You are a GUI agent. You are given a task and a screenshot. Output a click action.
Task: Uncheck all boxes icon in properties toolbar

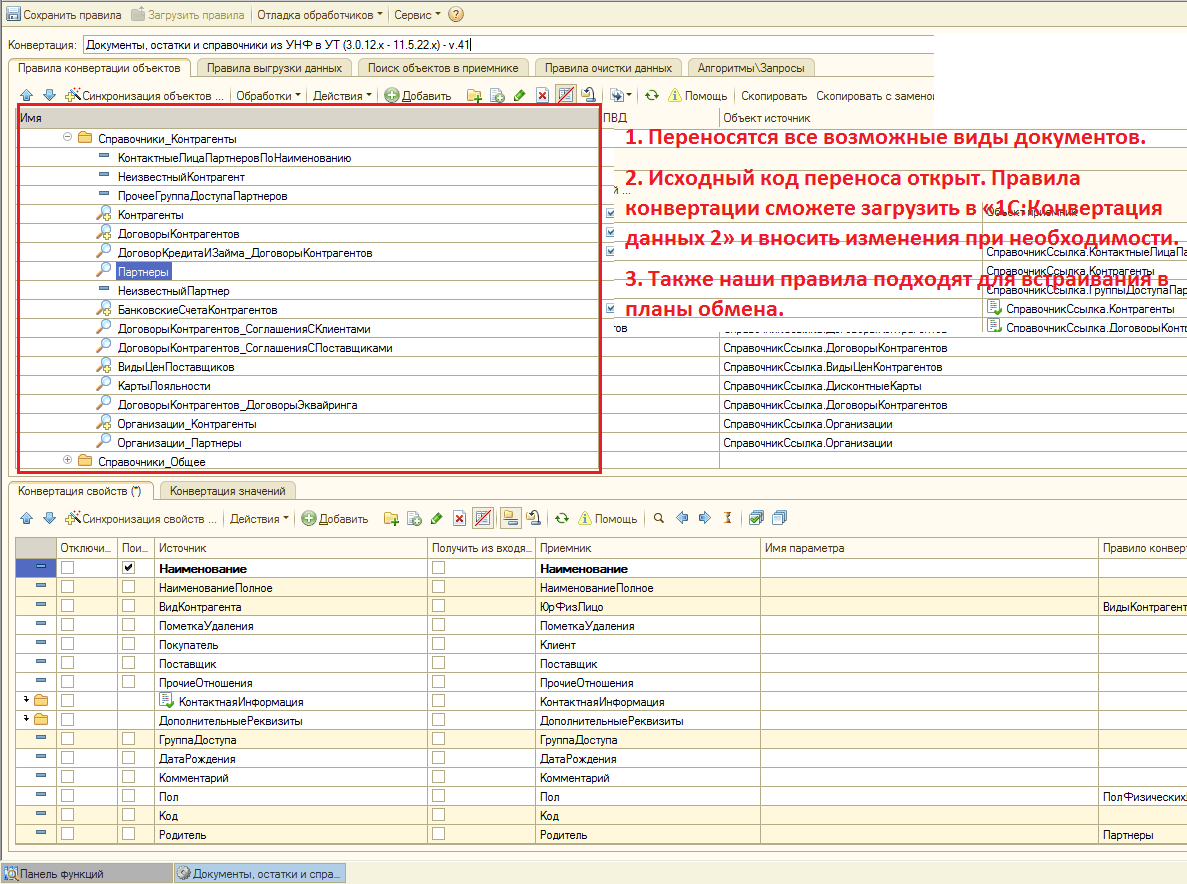tap(779, 518)
